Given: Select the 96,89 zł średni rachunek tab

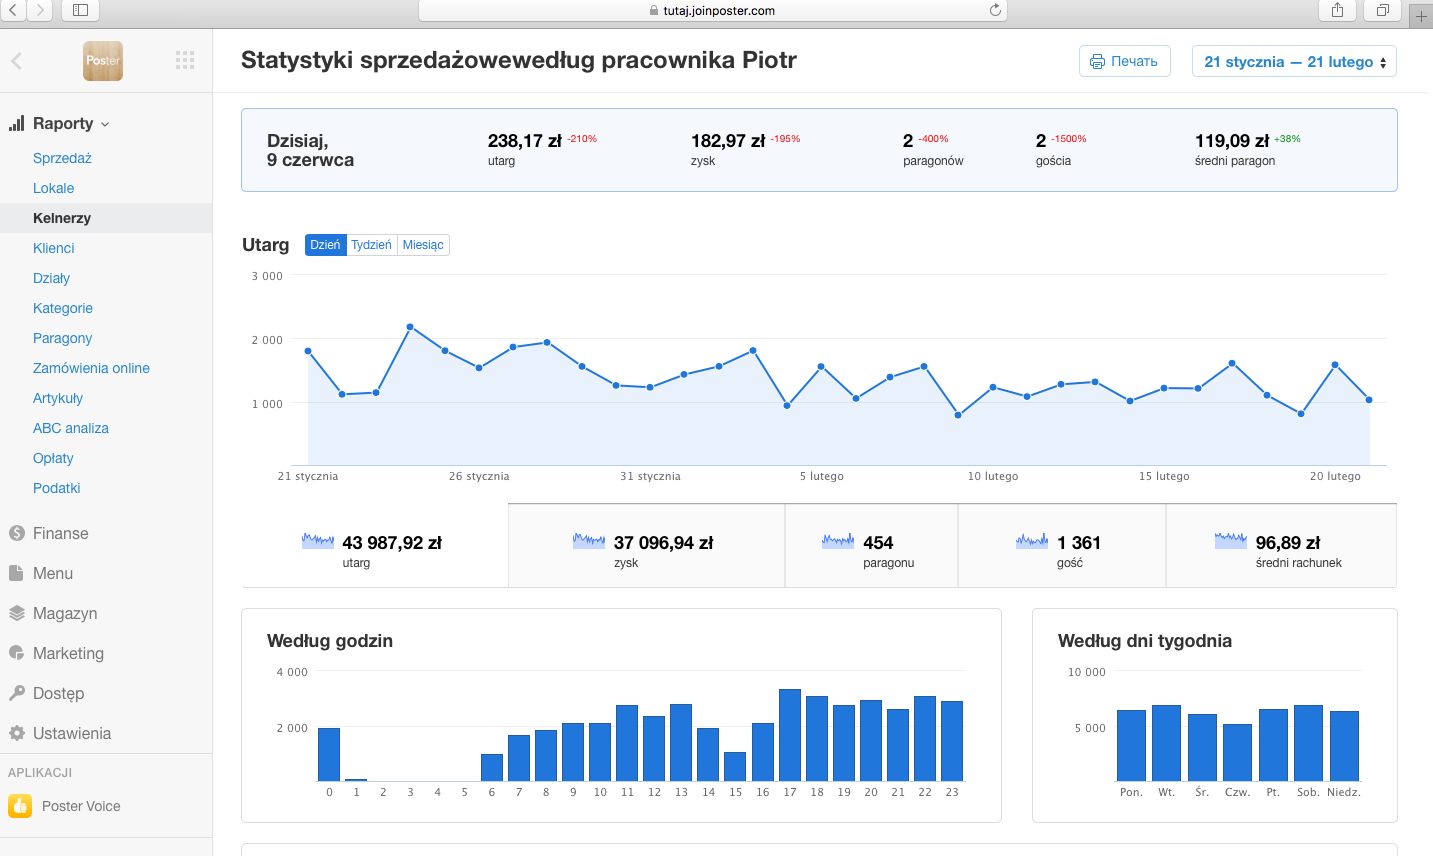Looking at the screenshot, I should (x=1282, y=546).
